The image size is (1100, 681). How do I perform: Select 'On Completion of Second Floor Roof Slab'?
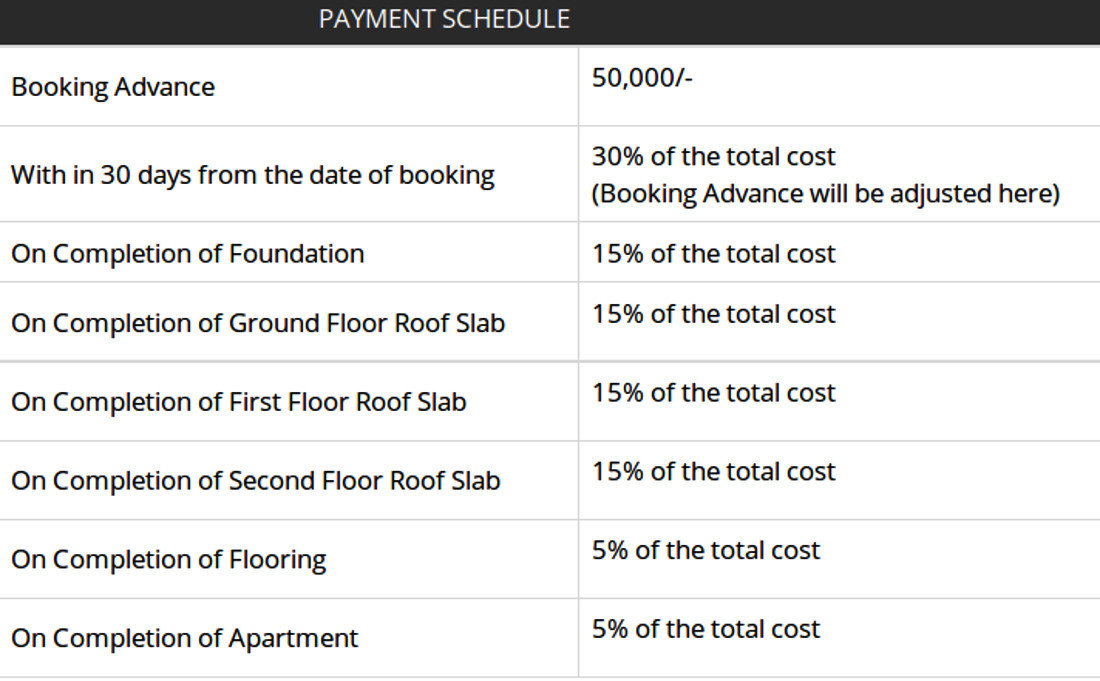(x=256, y=481)
